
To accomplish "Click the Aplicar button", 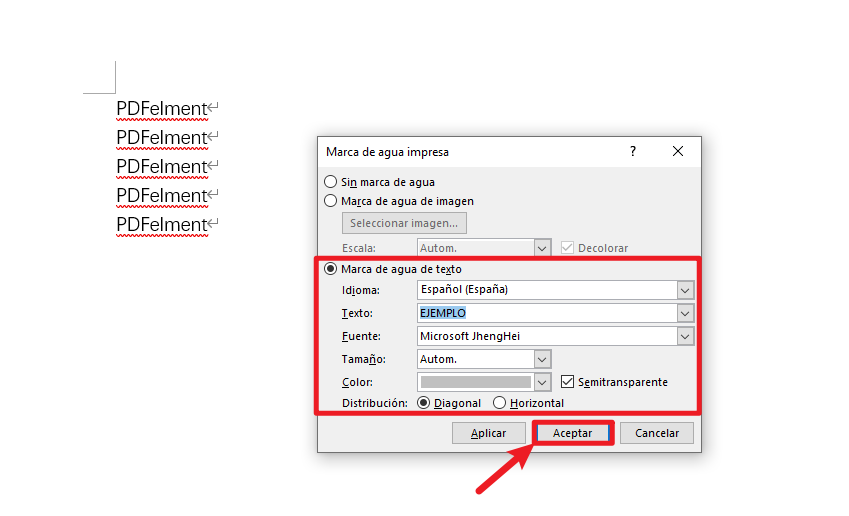I will pyautogui.click(x=488, y=433).
